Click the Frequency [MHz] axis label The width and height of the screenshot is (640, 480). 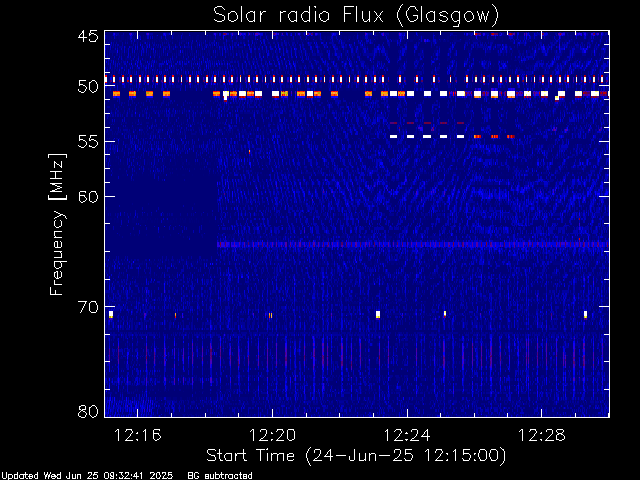point(57,224)
